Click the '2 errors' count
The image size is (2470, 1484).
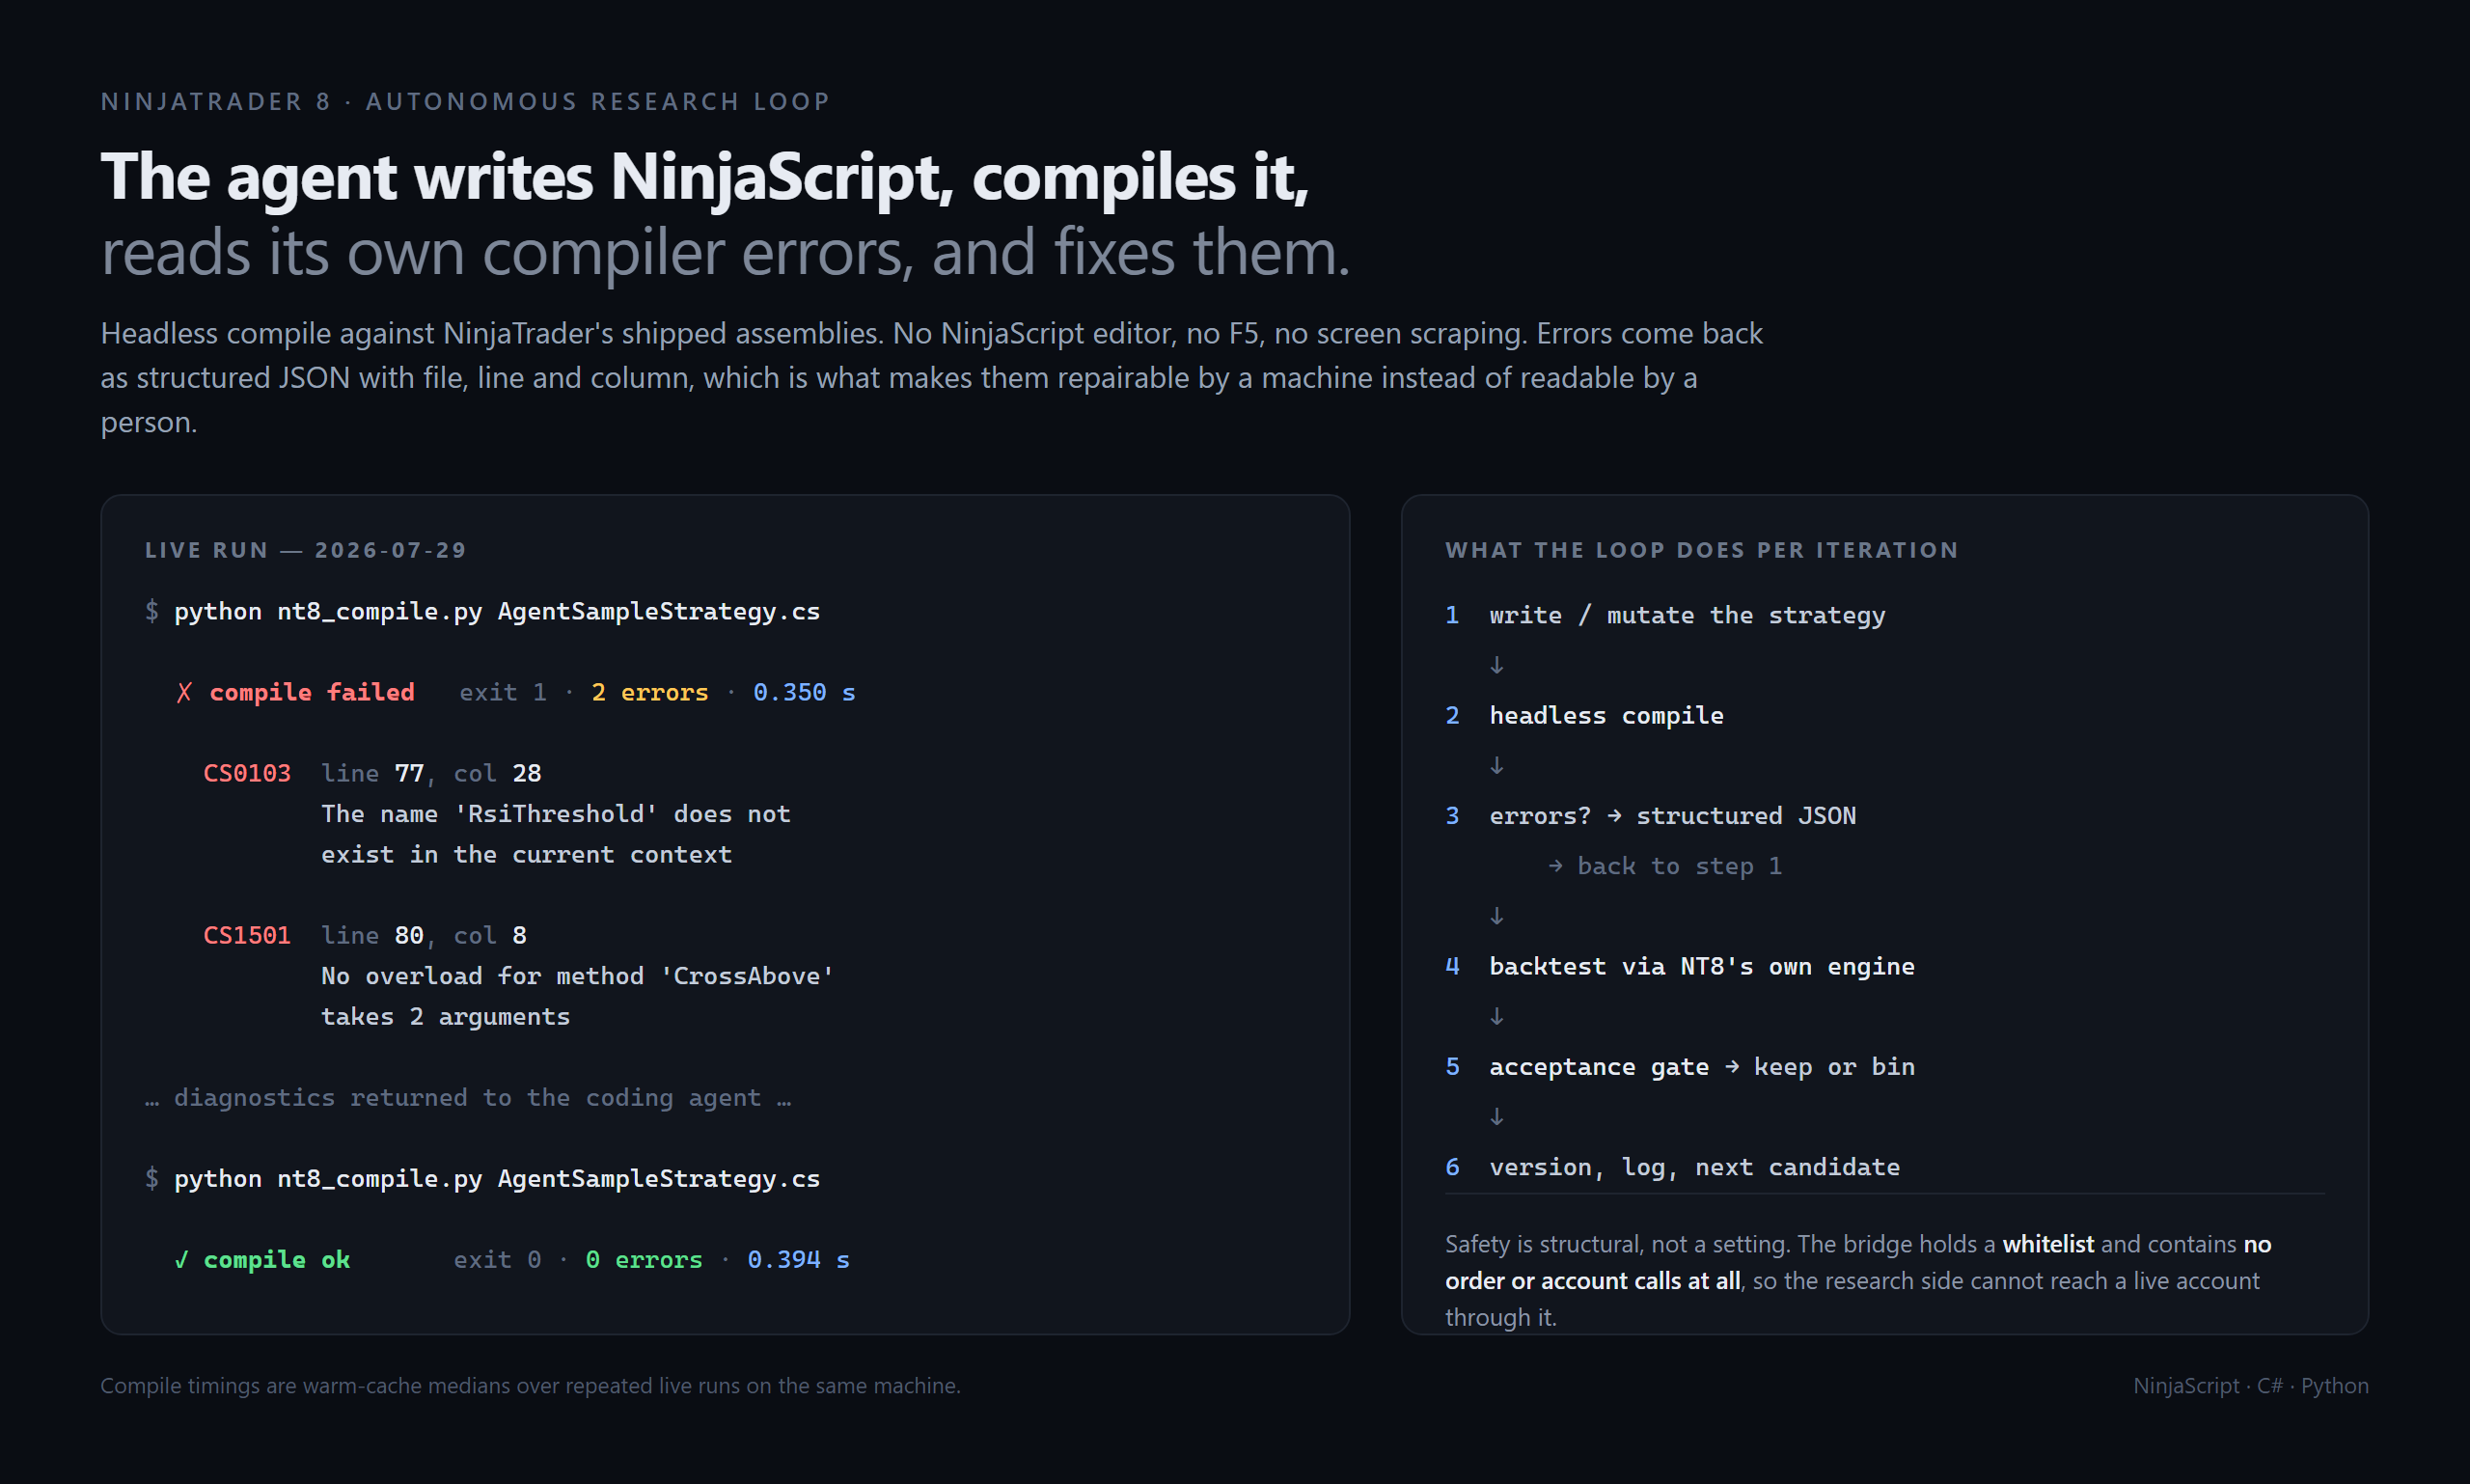click(650, 693)
